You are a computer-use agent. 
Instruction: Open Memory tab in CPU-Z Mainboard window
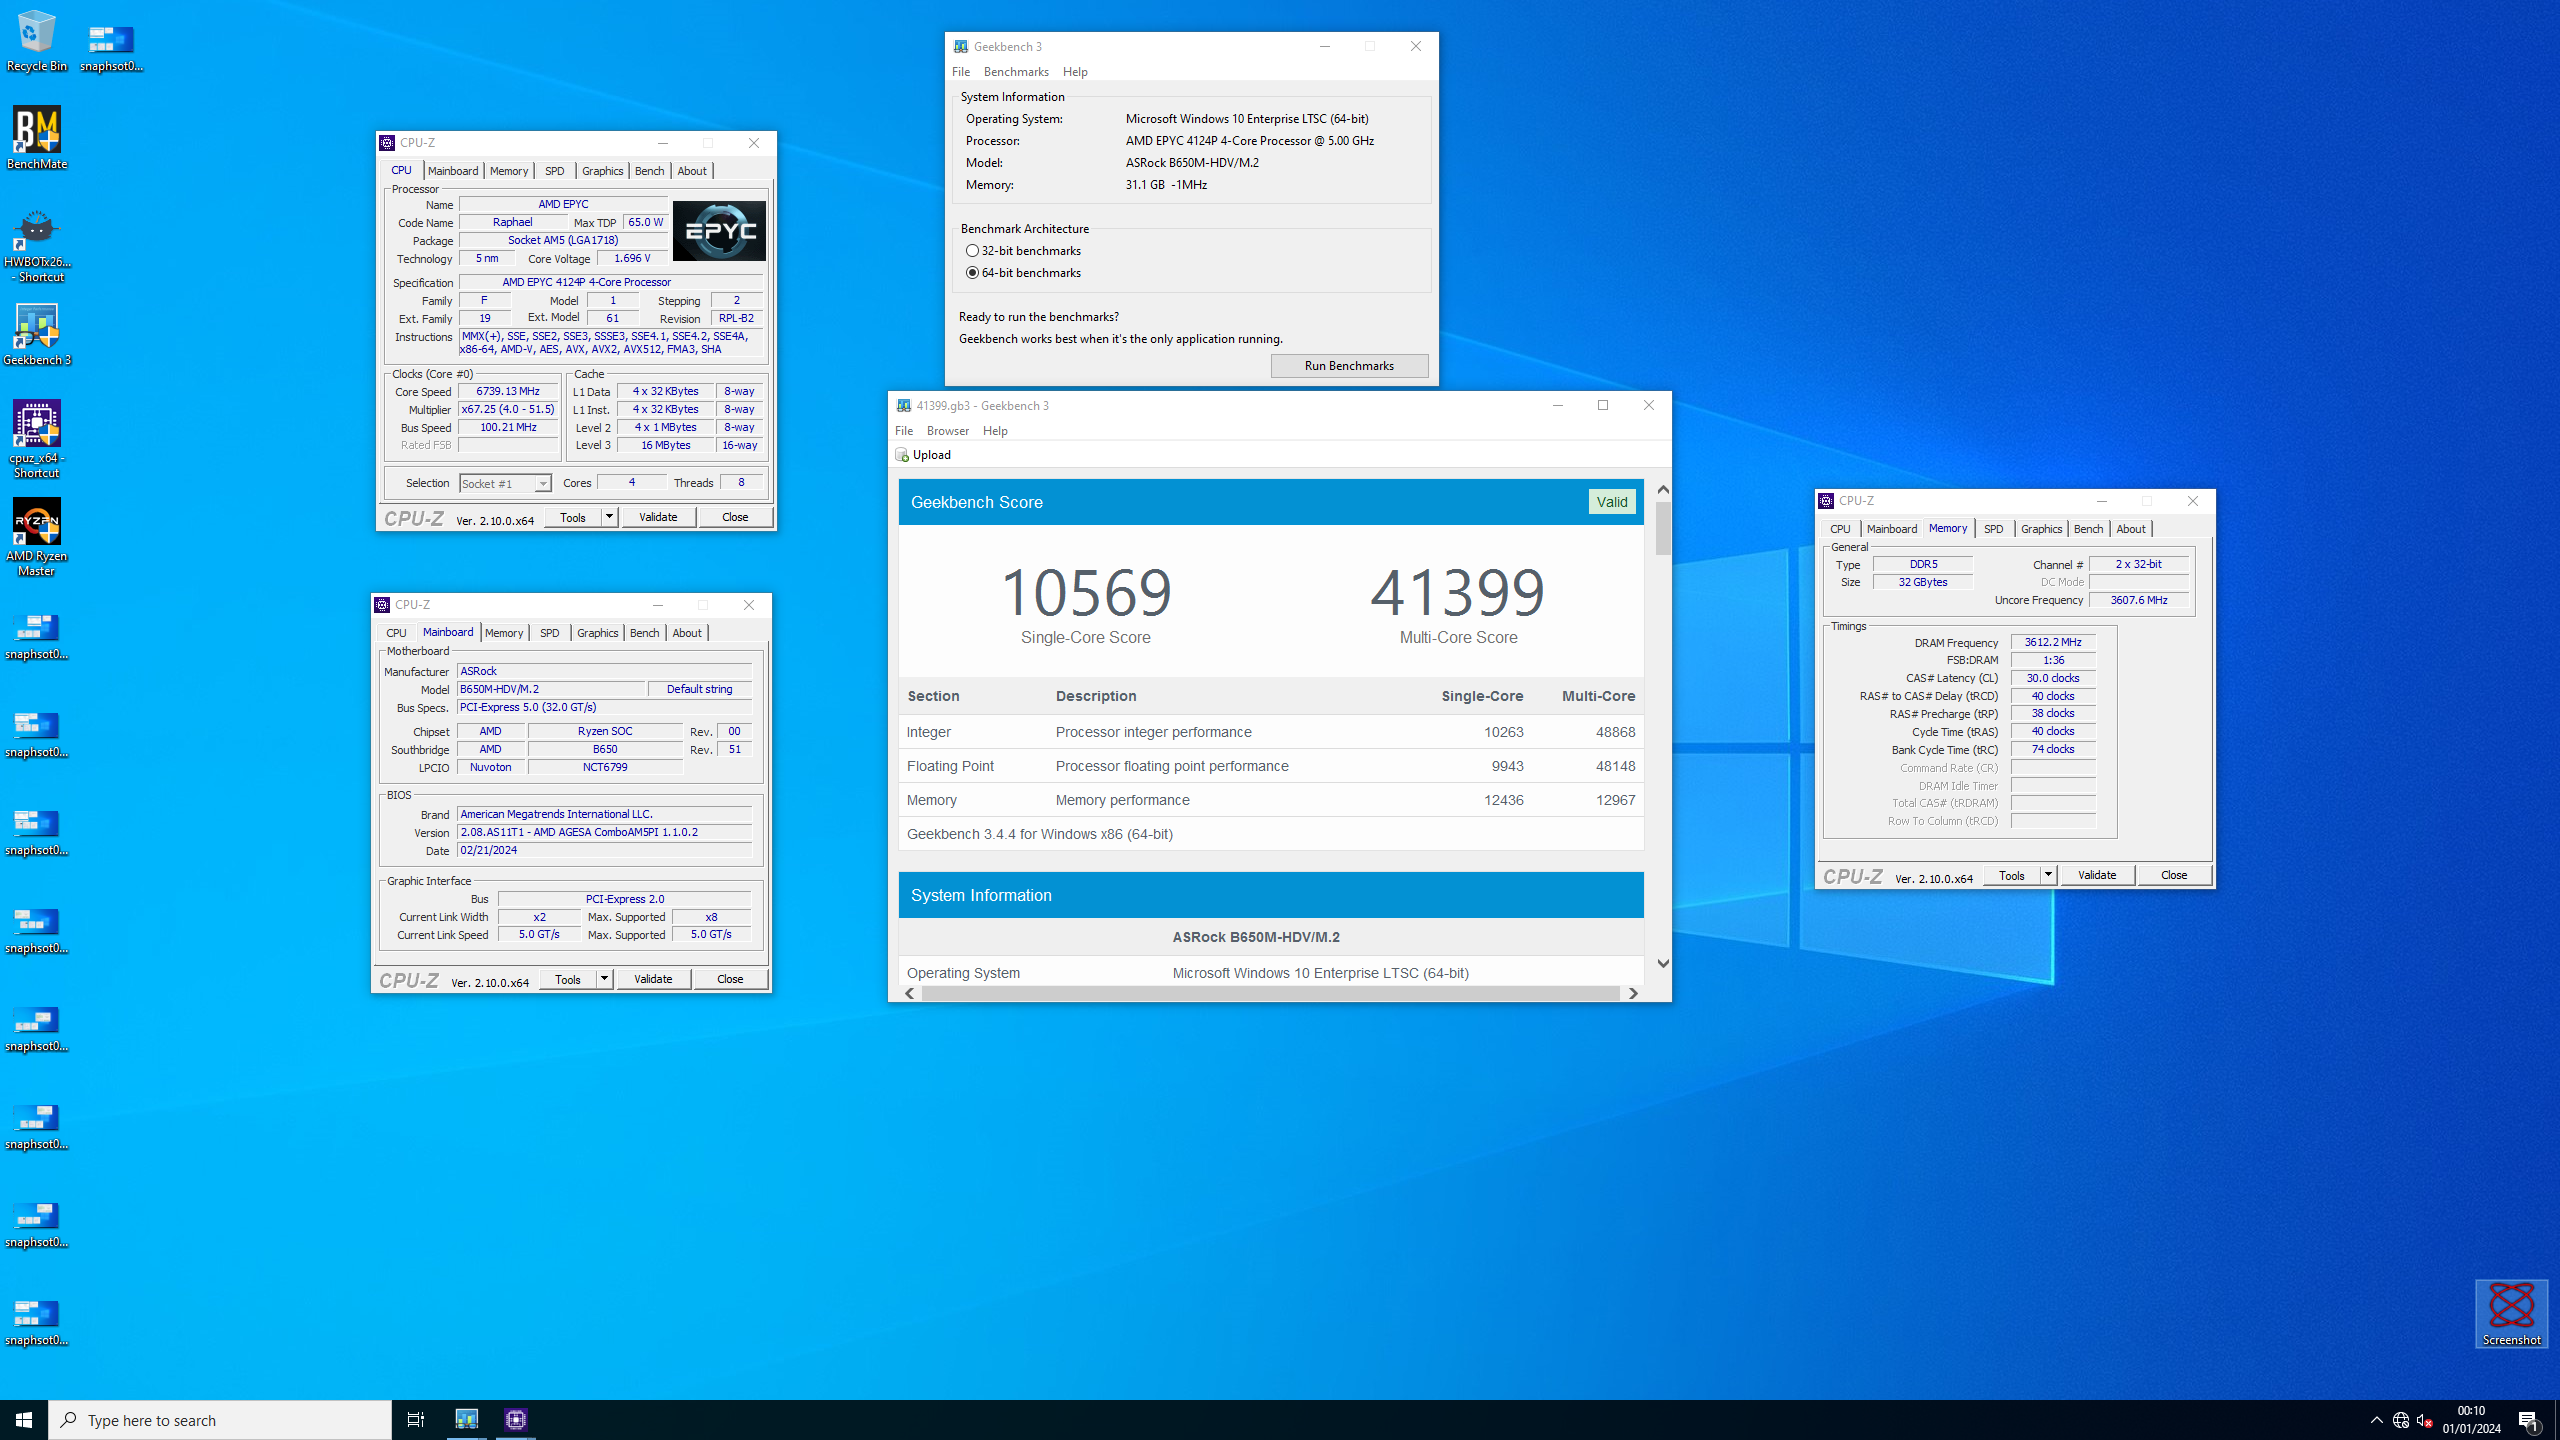[x=504, y=633]
